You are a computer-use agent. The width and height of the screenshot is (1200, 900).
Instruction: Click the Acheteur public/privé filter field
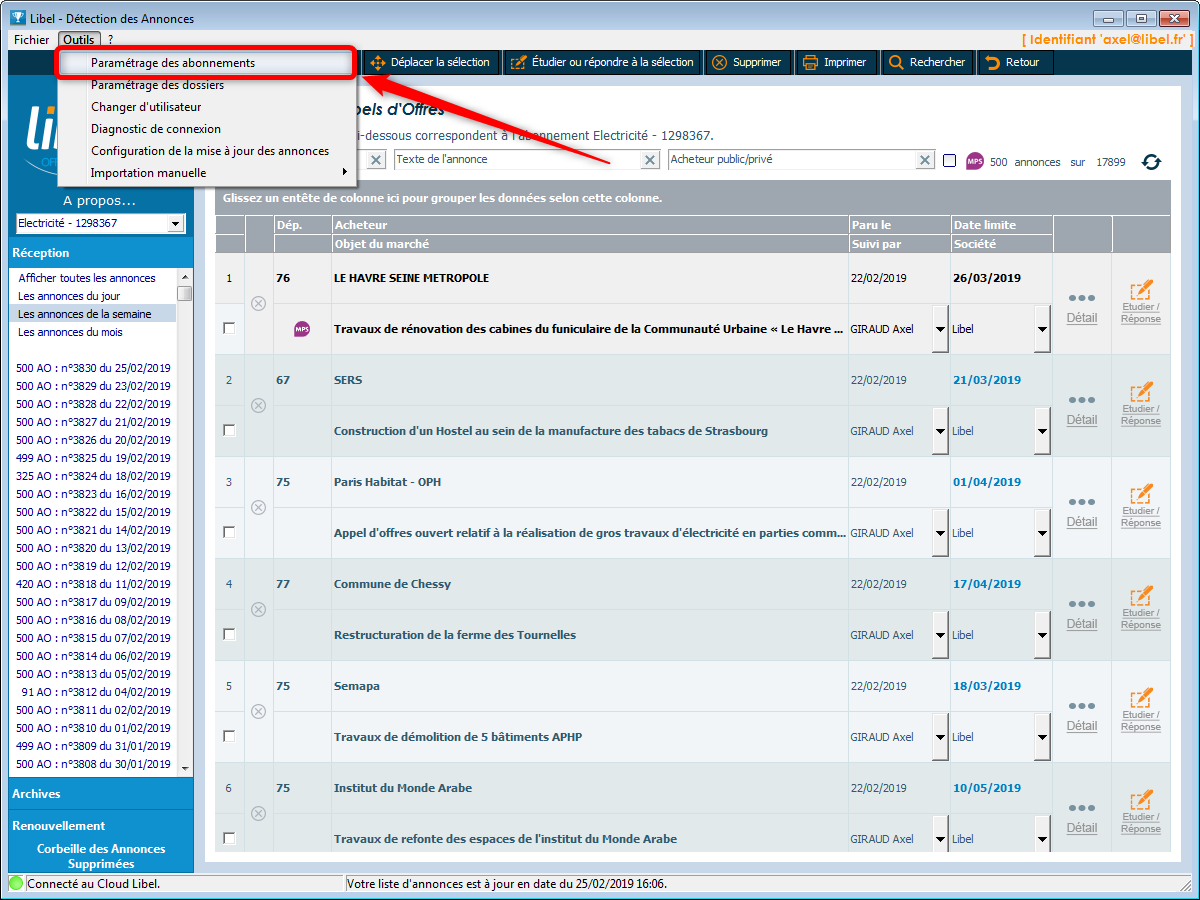coord(792,160)
